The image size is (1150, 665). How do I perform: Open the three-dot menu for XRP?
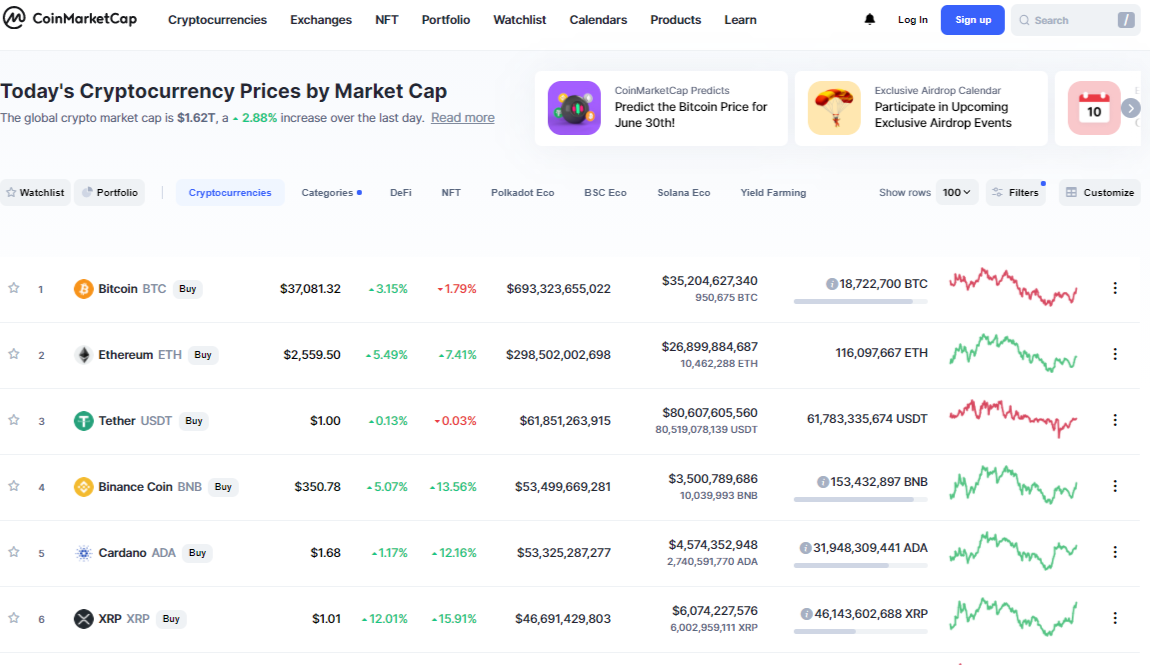coord(1115,618)
